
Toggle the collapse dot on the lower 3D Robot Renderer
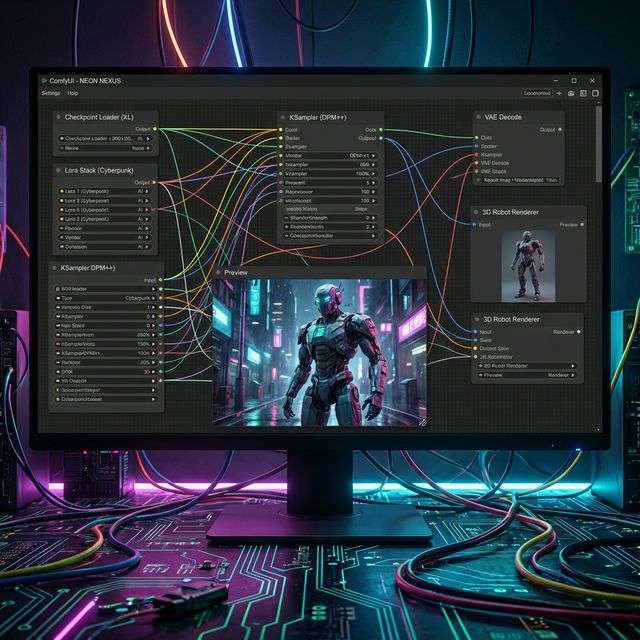pyautogui.click(x=477, y=319)
